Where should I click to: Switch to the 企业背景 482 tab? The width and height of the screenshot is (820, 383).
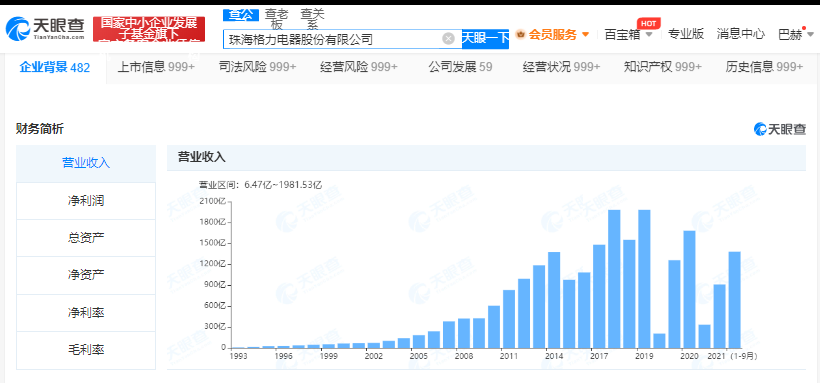(54, 67)
